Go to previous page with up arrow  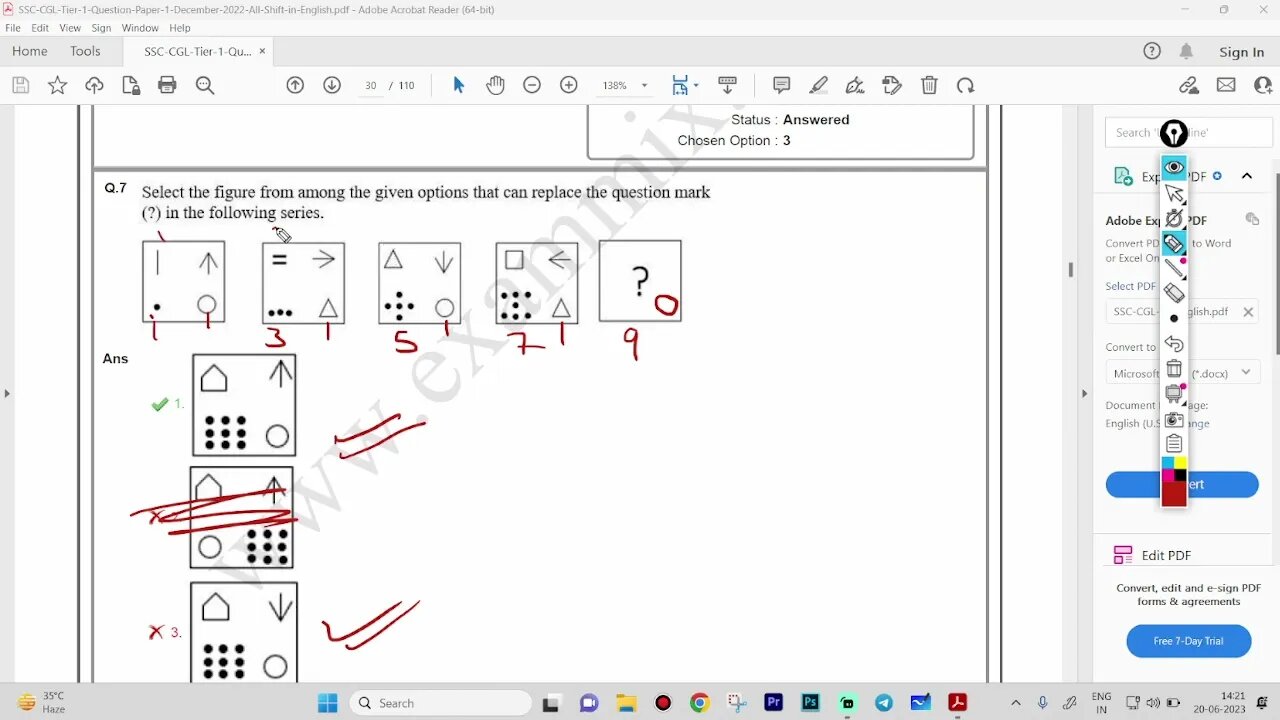(x=295, y=86)
